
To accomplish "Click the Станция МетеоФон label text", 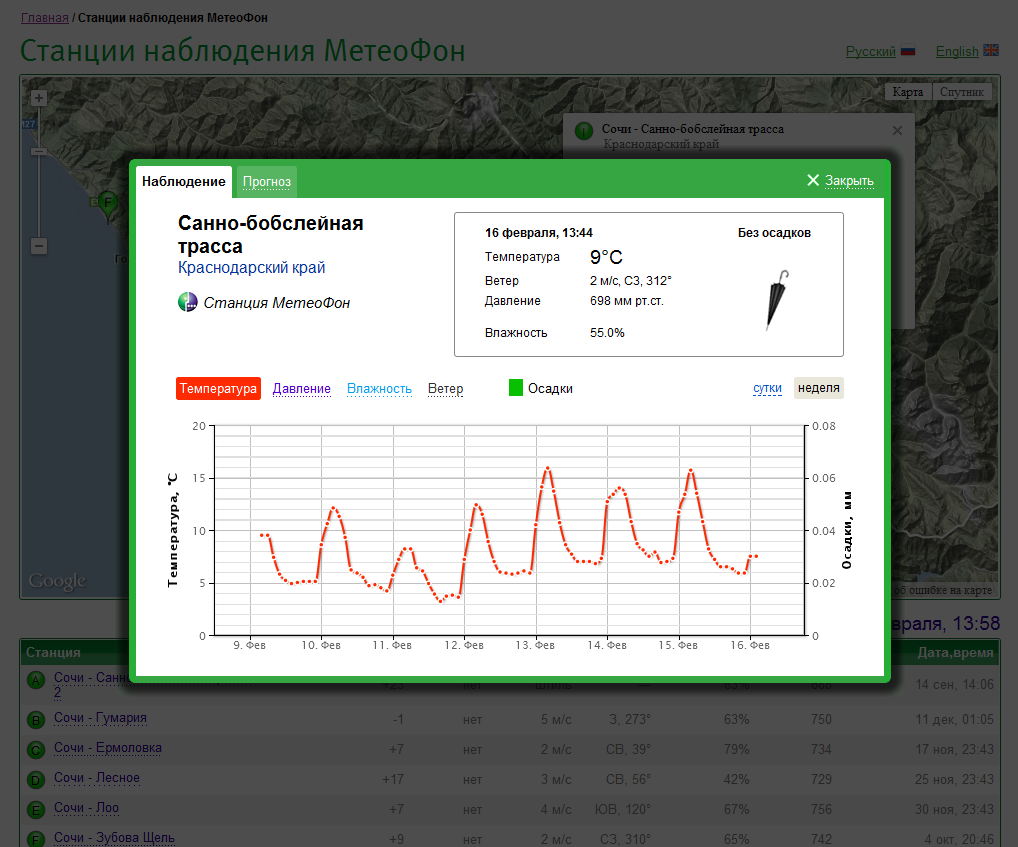I will coord(277,302).
